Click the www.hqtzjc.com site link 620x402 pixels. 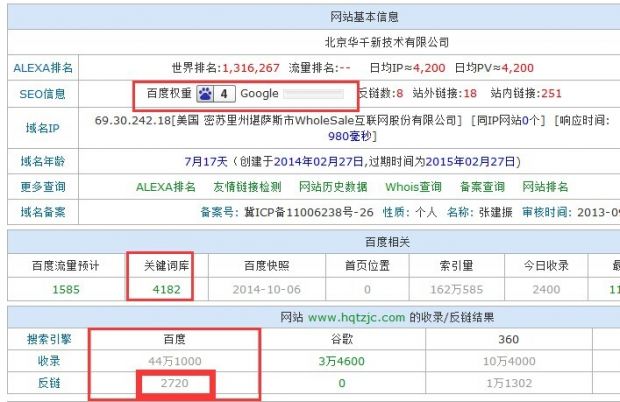357,317
